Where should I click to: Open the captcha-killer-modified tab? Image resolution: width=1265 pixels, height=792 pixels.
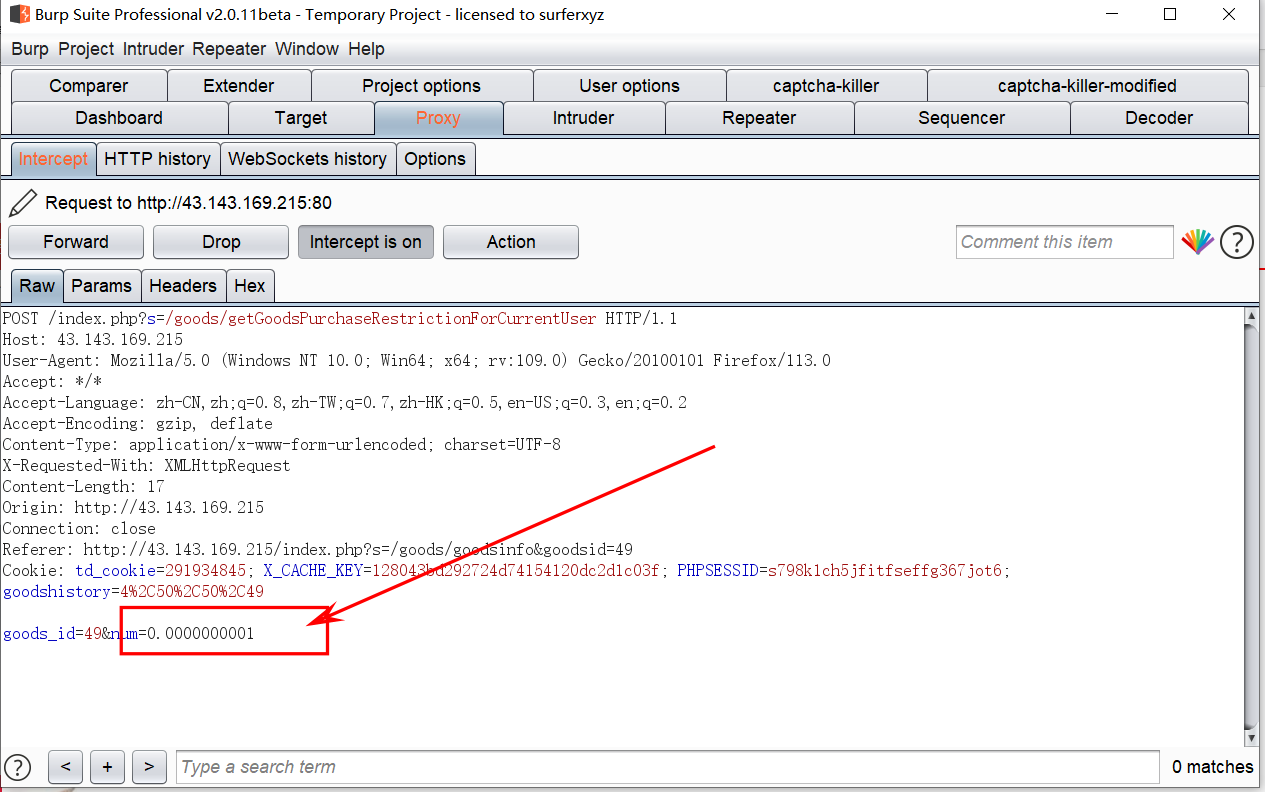click(1087, 86)
